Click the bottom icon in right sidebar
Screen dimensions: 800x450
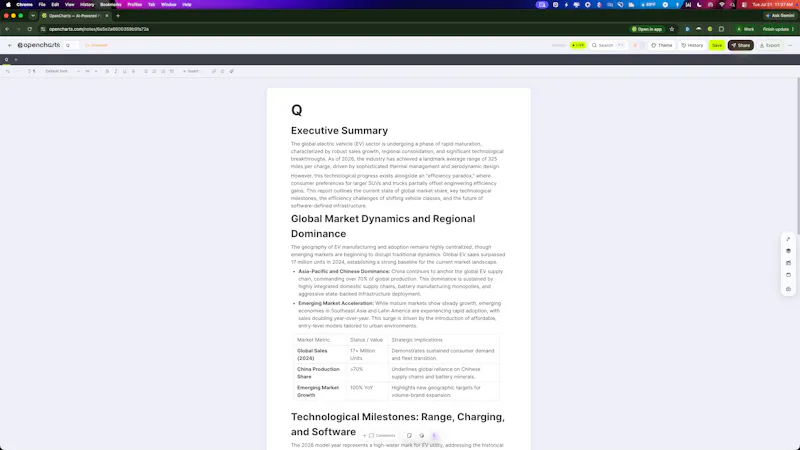click(788, 289)
